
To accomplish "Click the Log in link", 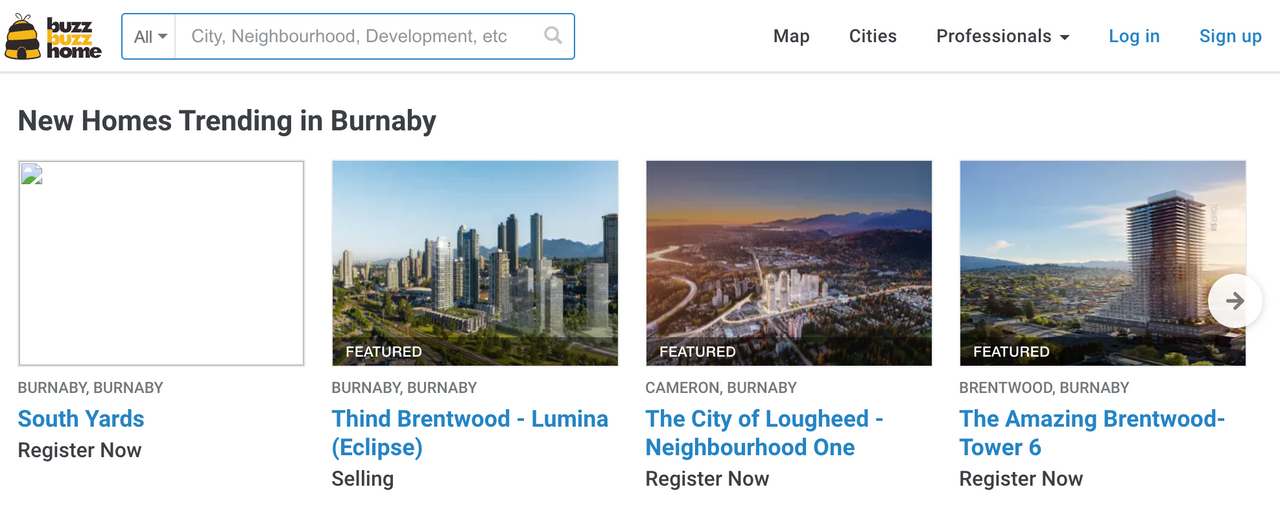I will point(1134,36).
